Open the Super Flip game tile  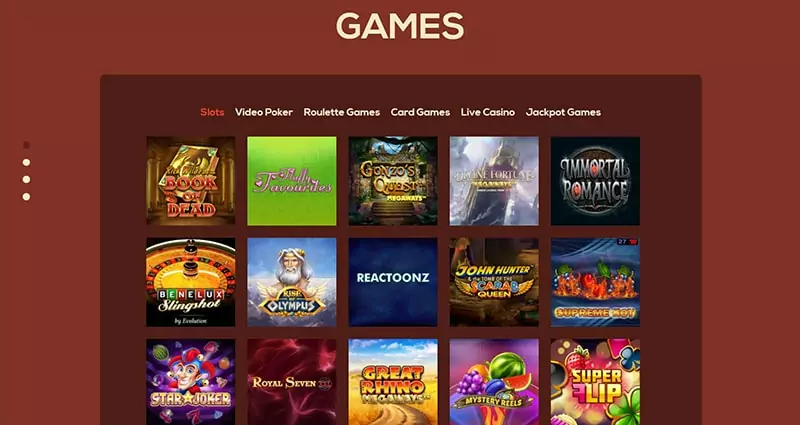595,382
